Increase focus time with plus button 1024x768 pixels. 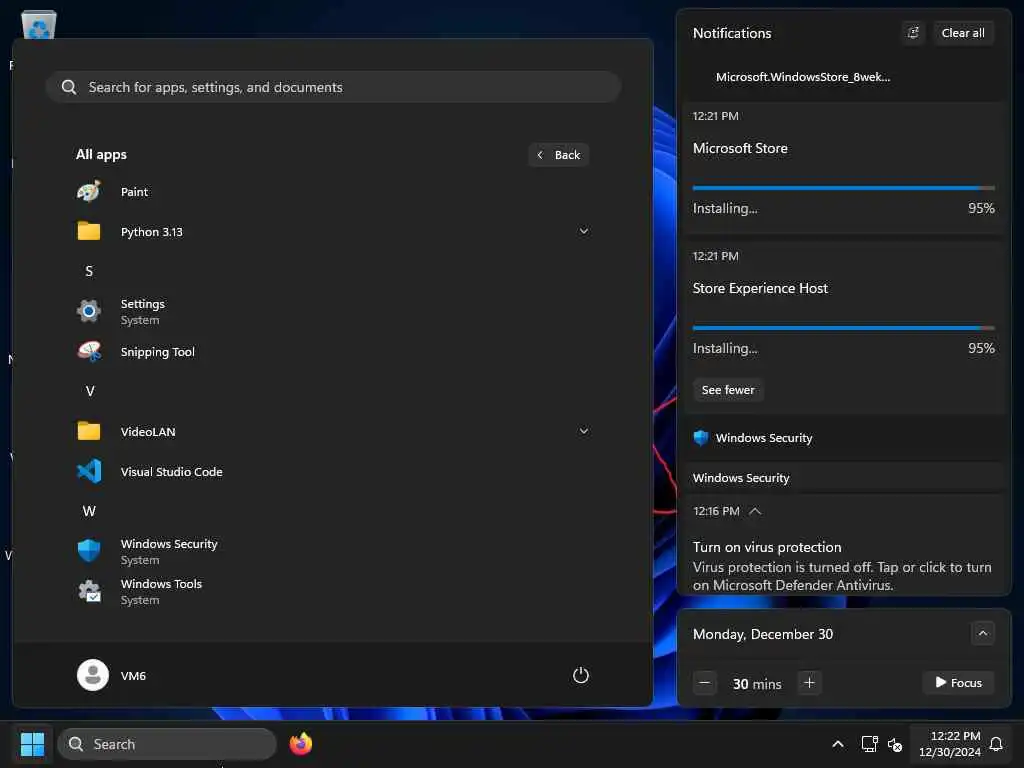809,683
